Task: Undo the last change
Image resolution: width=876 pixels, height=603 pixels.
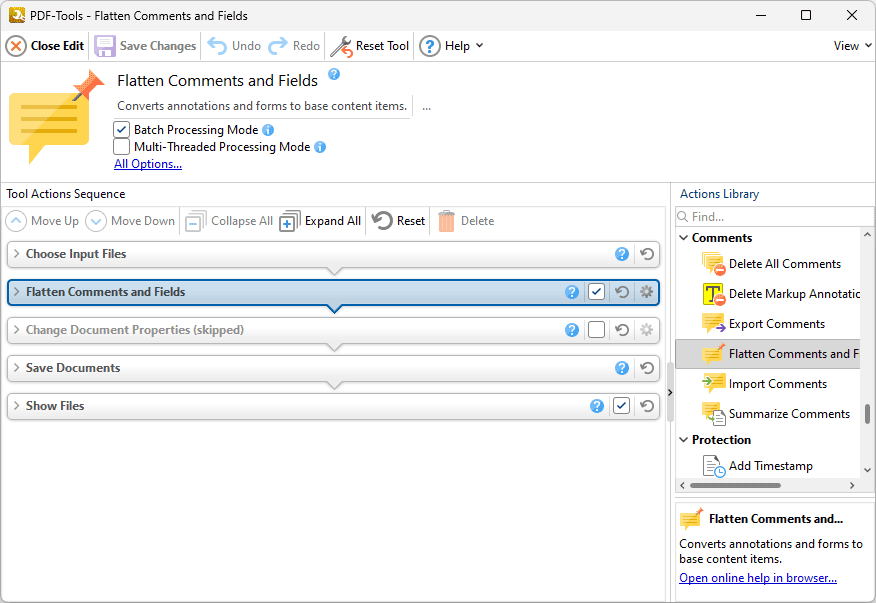Action: [x=234, y=46]
